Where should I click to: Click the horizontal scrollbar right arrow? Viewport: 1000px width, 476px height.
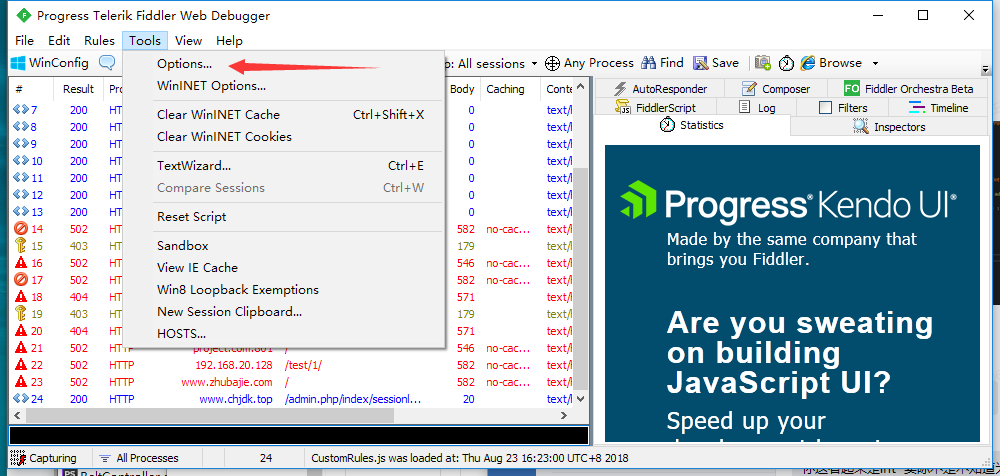point(564,415)
